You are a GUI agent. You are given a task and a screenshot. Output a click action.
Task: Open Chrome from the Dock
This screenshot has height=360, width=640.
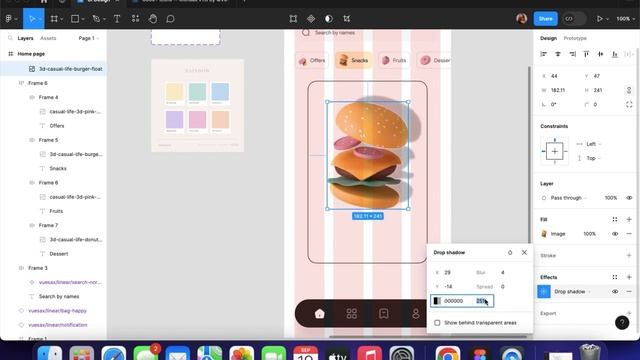[448, 354]
